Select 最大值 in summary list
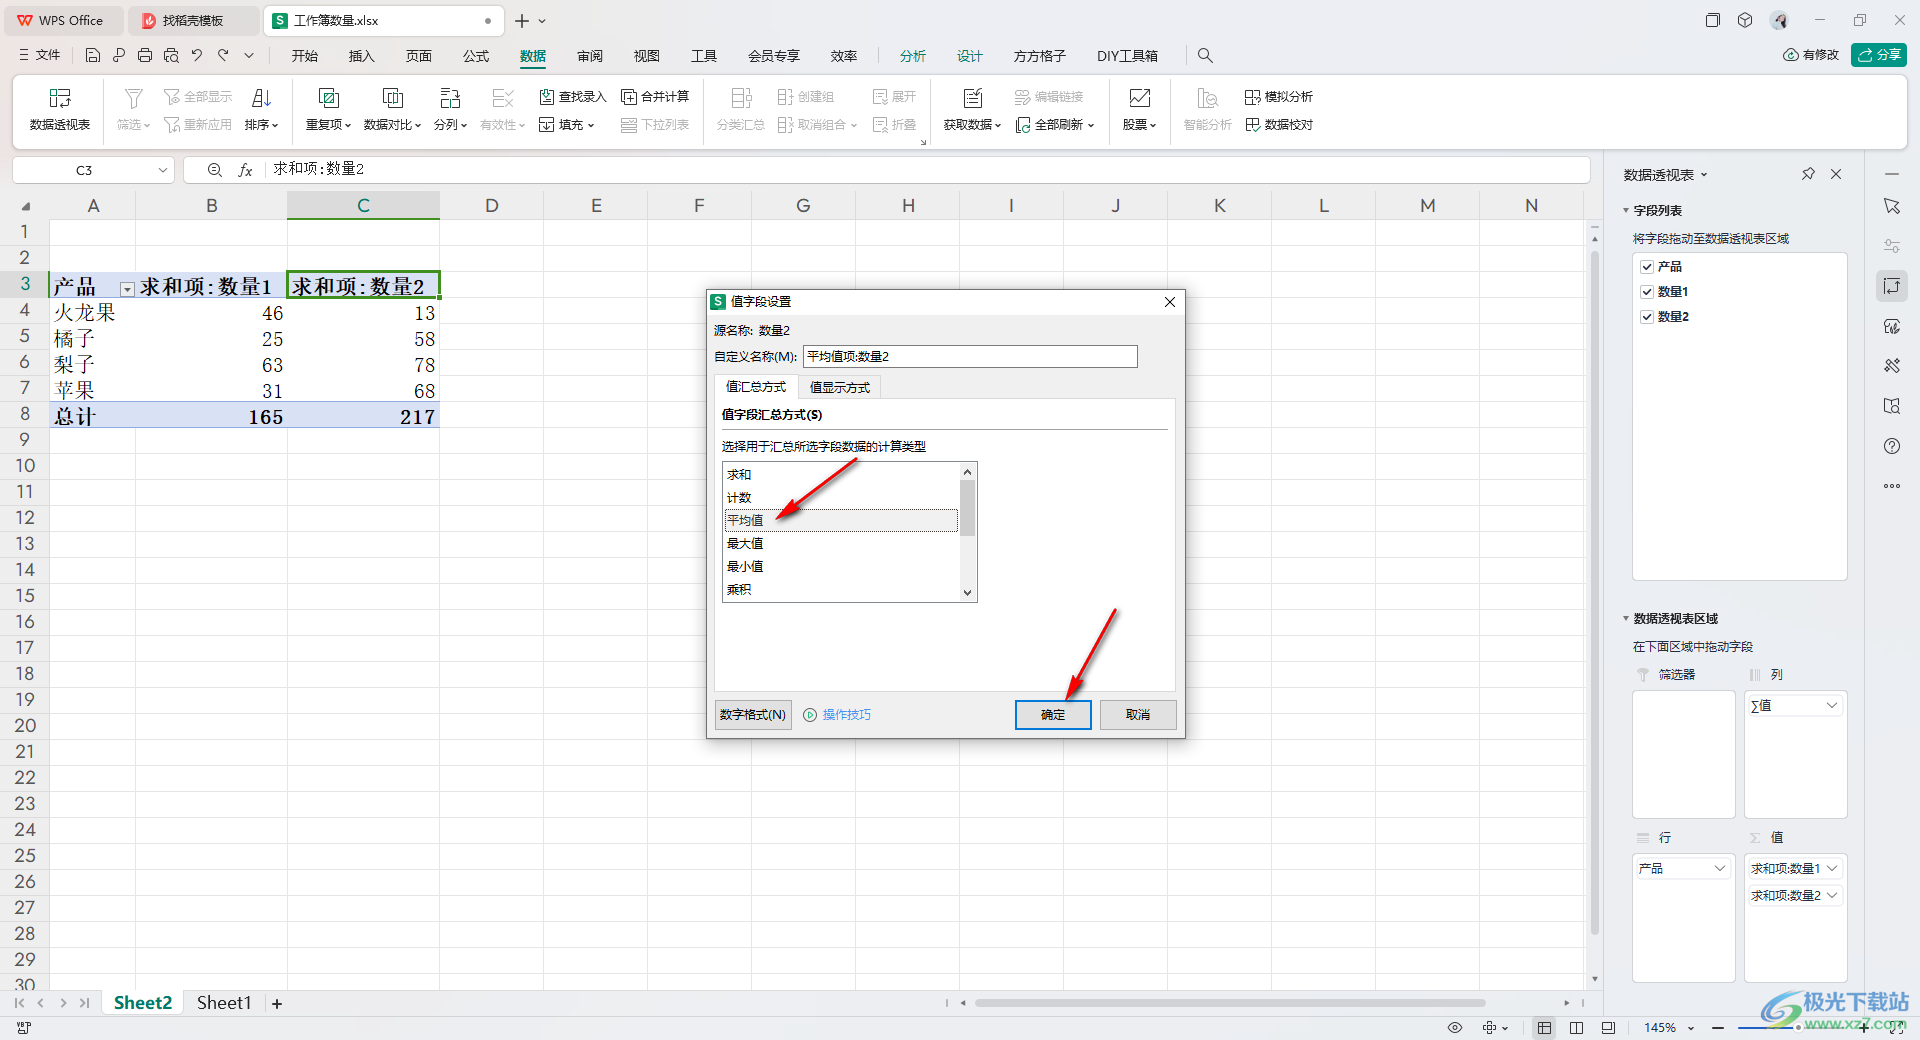Image resolution: width=1920 pixels, height=1040 pixels. (840, 544)
